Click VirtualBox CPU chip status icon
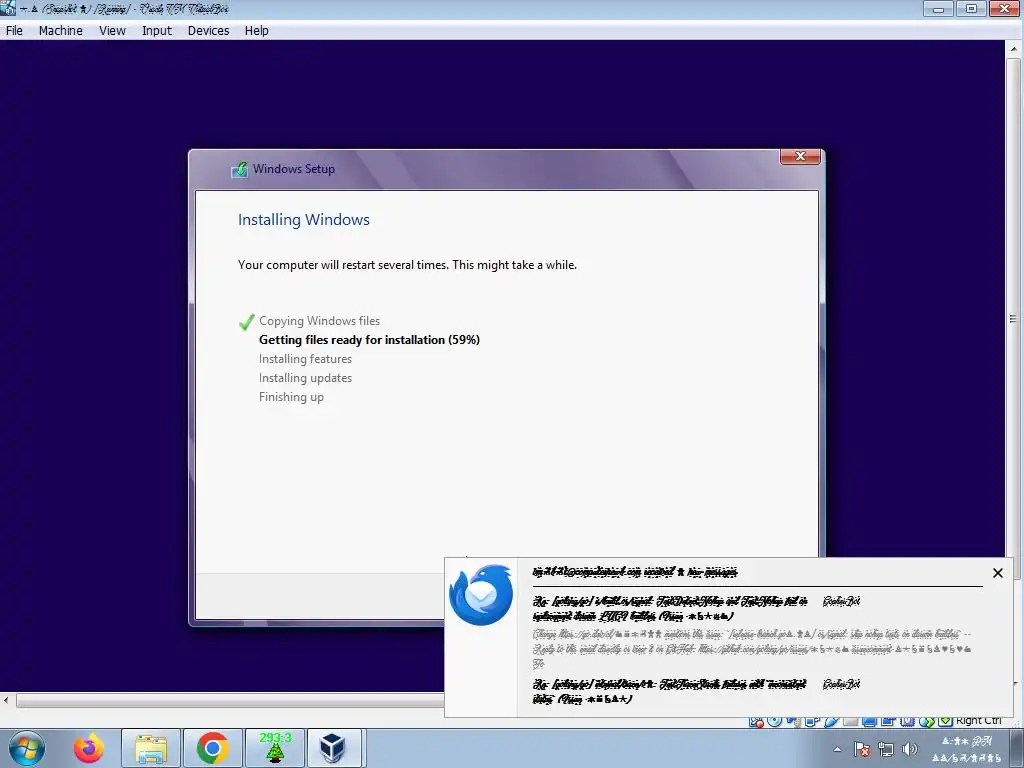Image resolution: width=1024 pixels, height=768 pixels. (x=906, y=720)
